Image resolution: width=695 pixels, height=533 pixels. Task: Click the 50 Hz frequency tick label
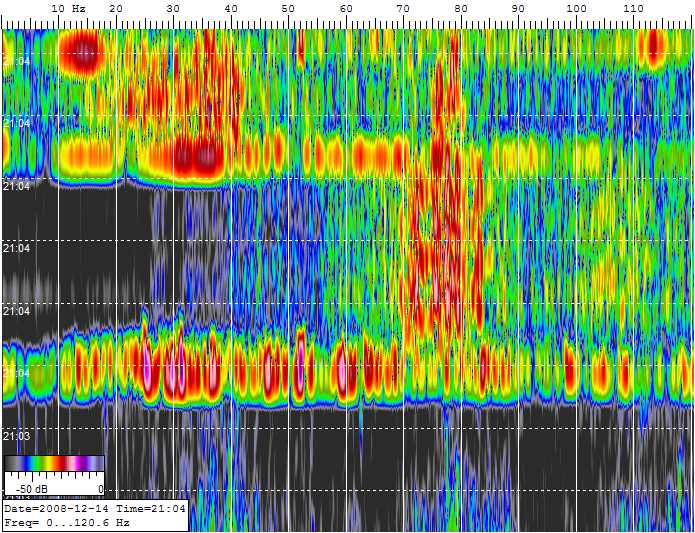[289, 8]
